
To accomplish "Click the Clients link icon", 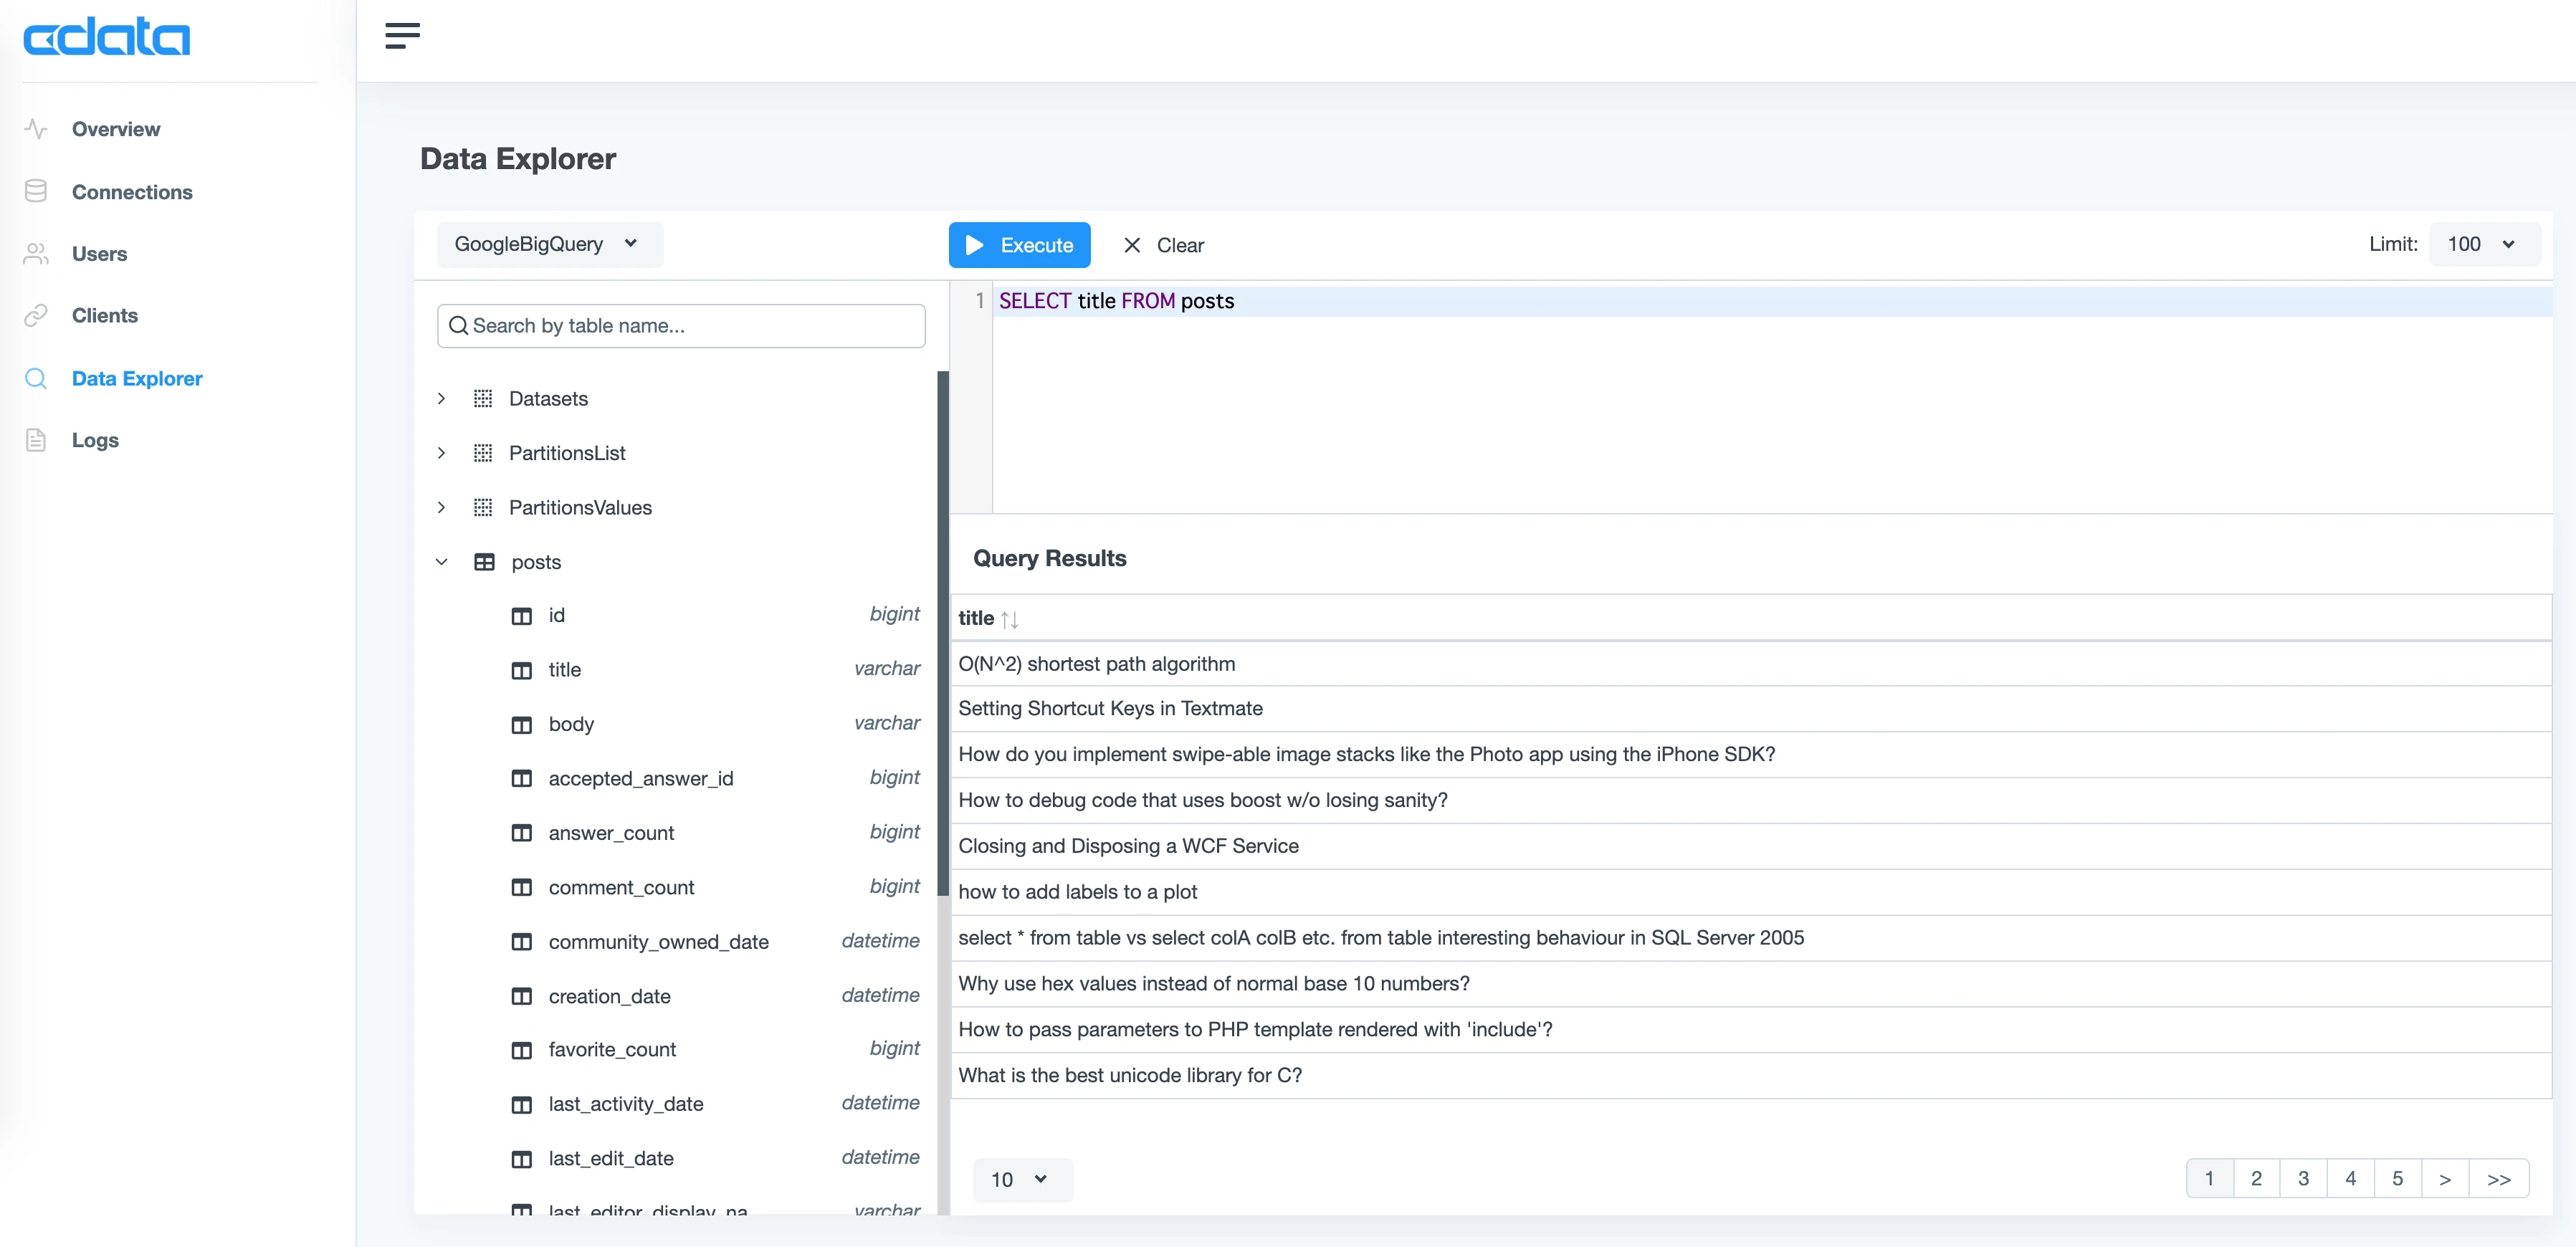I will pyautogui.click(x=36, y=316).
